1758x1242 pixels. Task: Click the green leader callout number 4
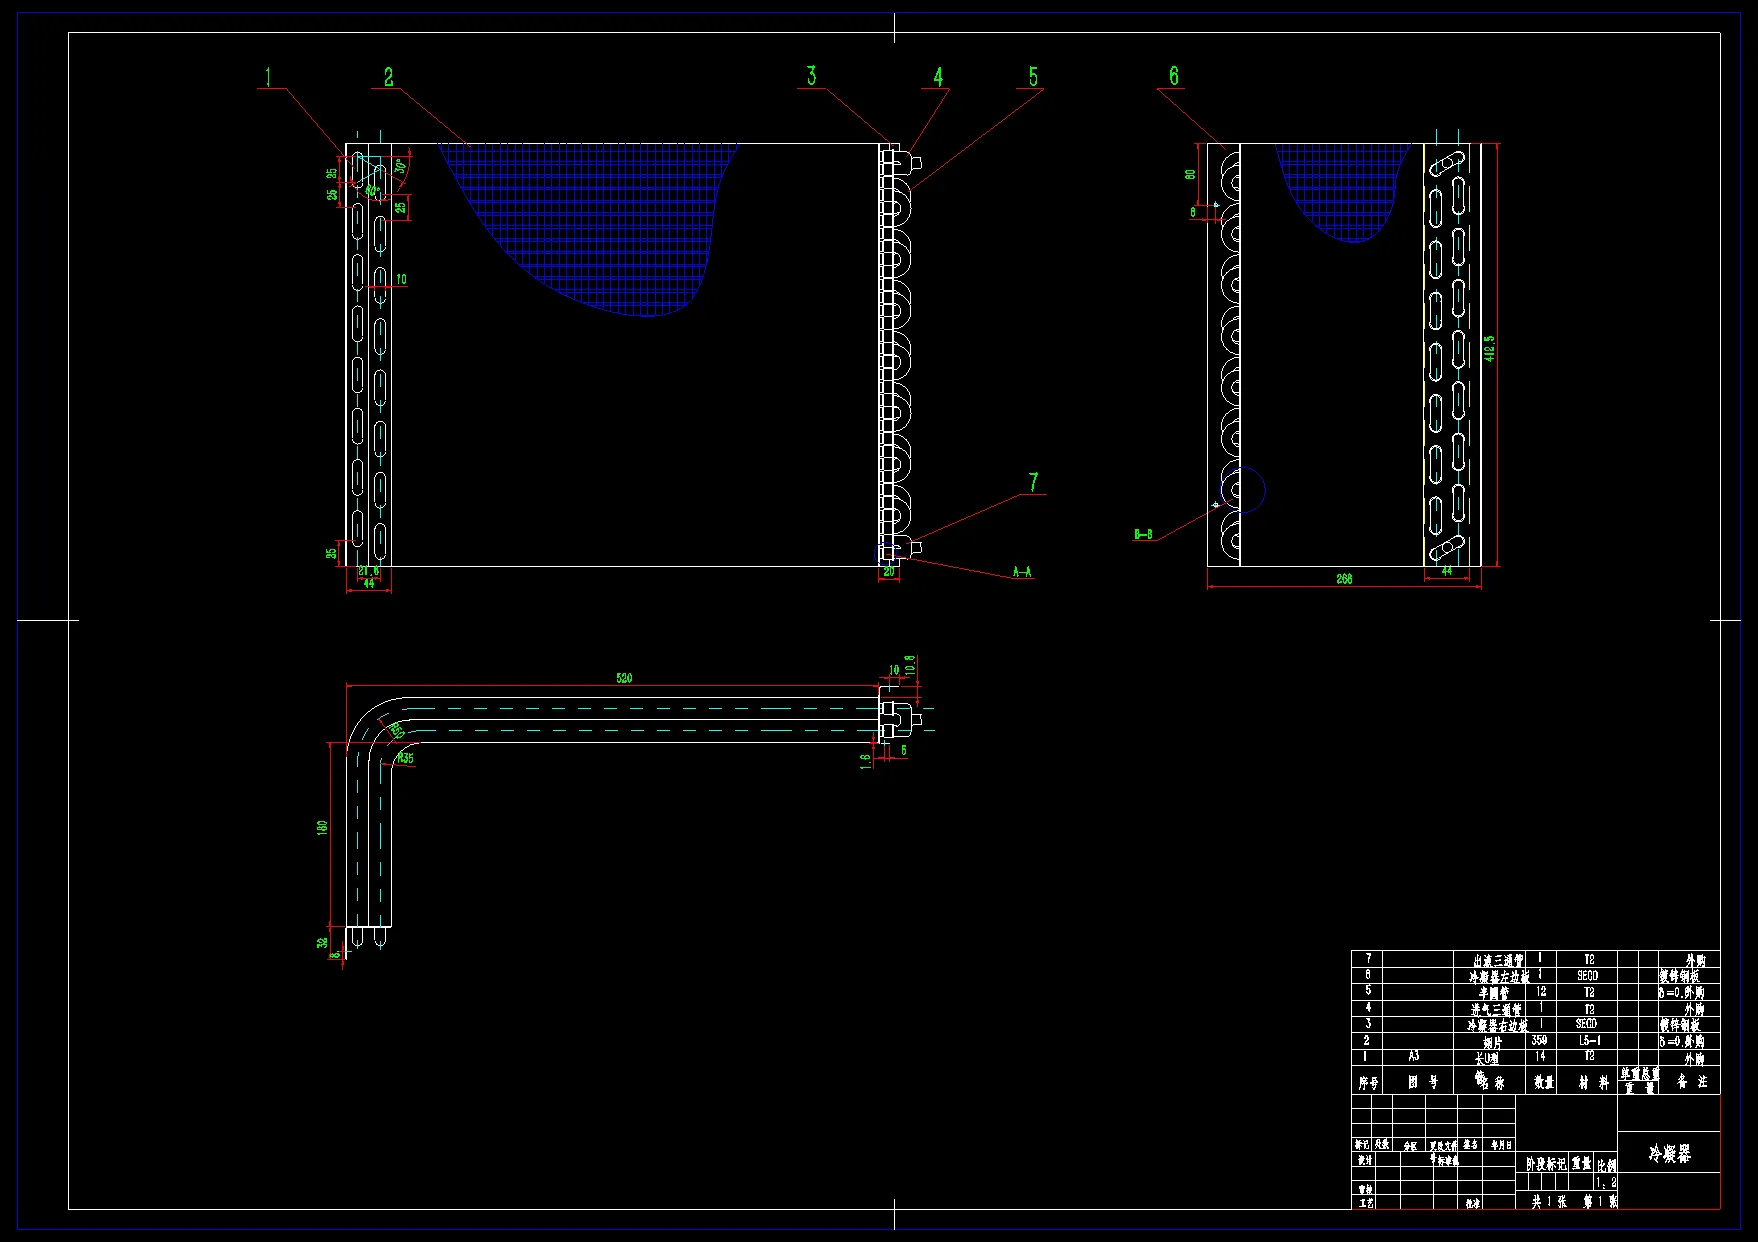[938, 77]
